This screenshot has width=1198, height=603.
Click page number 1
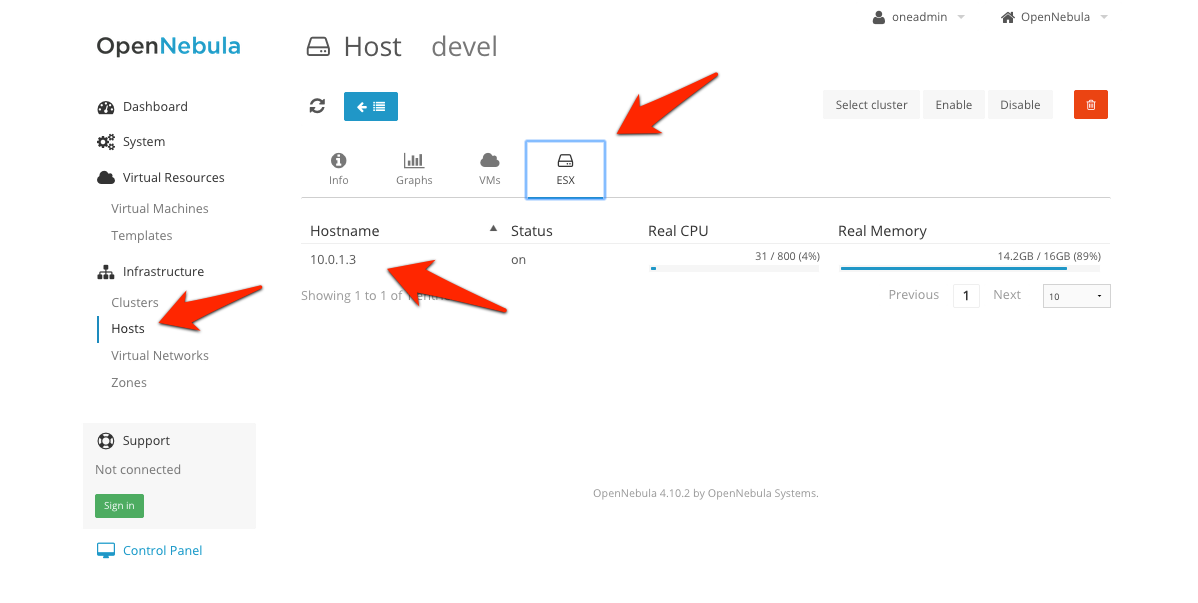tap(966, 296)
